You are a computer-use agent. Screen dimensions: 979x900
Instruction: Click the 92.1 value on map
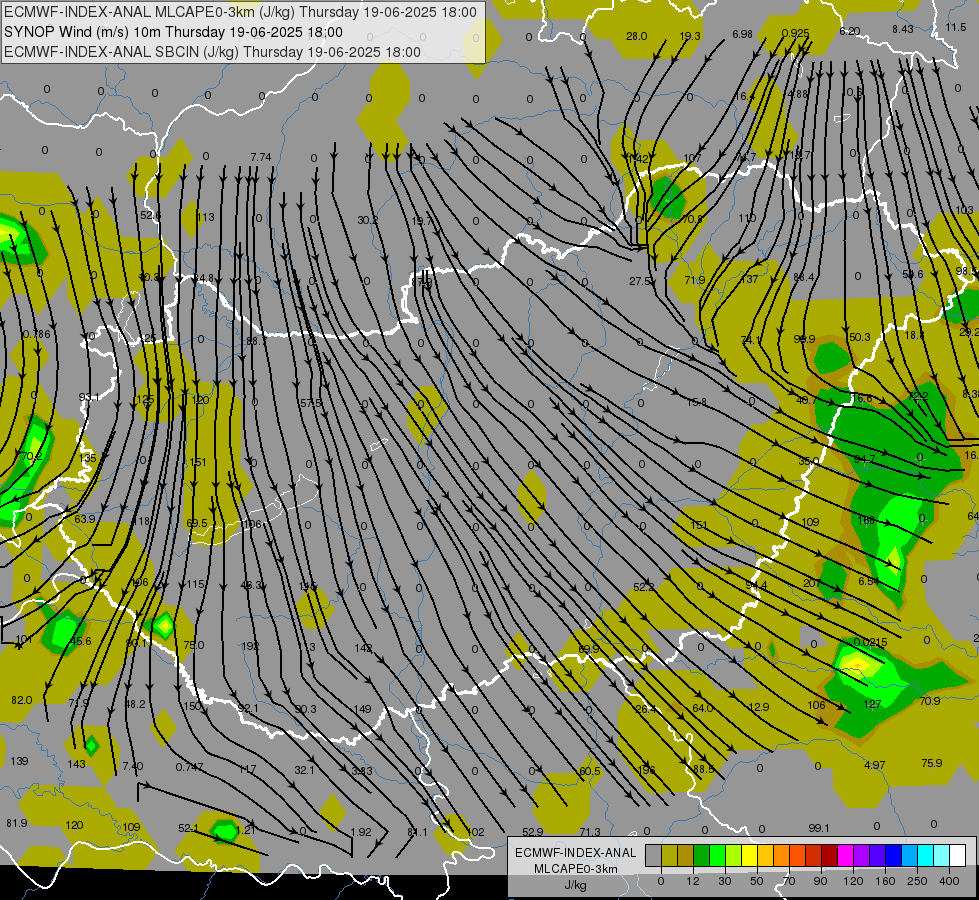point(248,709)
